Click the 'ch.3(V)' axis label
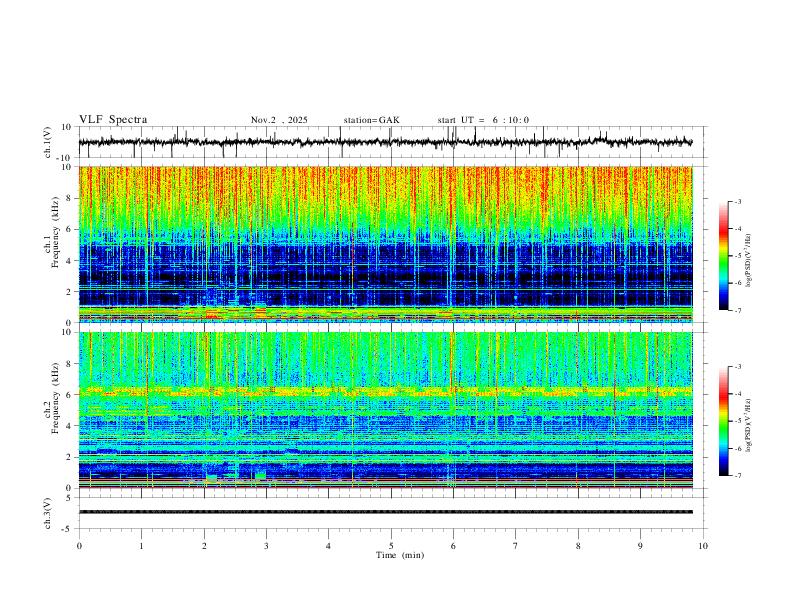Image resolution: width=792 pixels, height=612 pixels. 48,514
